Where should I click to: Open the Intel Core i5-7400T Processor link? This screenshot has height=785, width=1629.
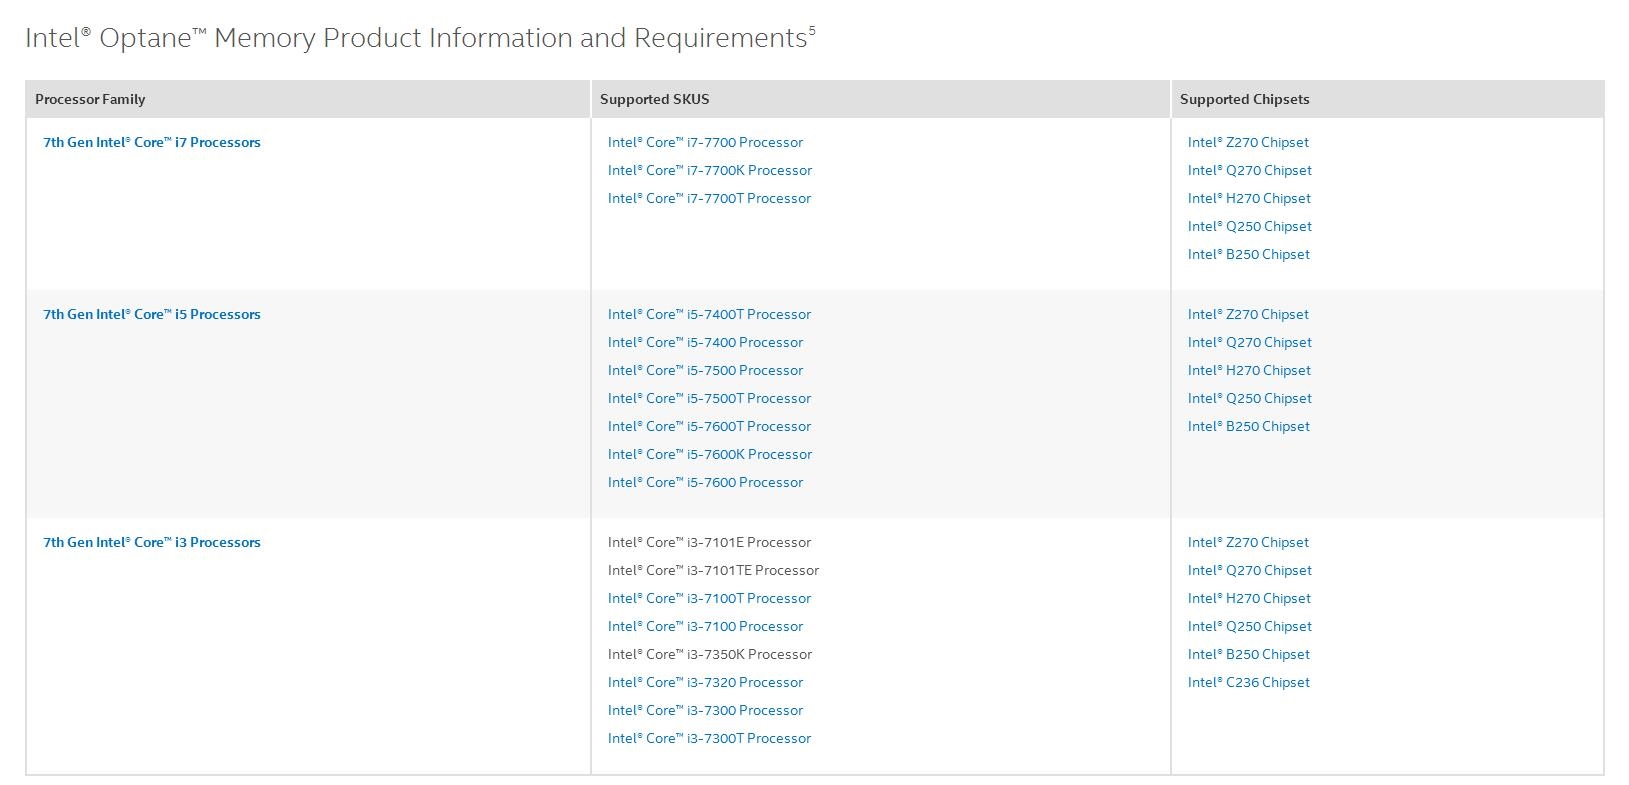pos(709,314)
